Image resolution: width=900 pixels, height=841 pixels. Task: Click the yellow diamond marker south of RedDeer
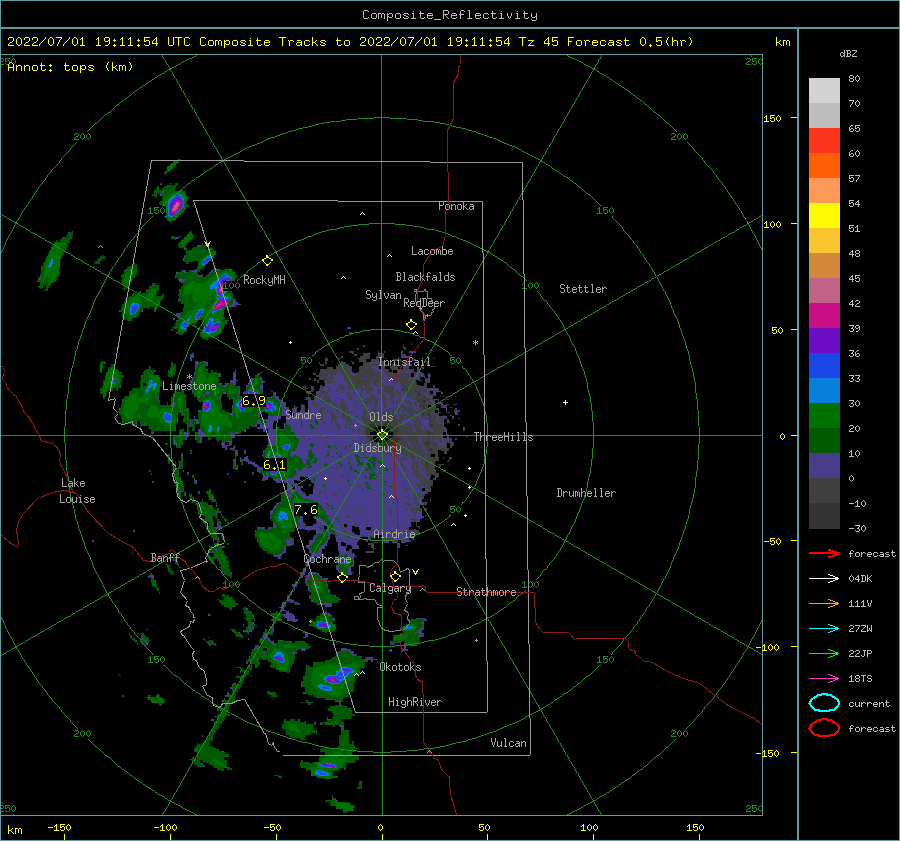click(412, 325)
